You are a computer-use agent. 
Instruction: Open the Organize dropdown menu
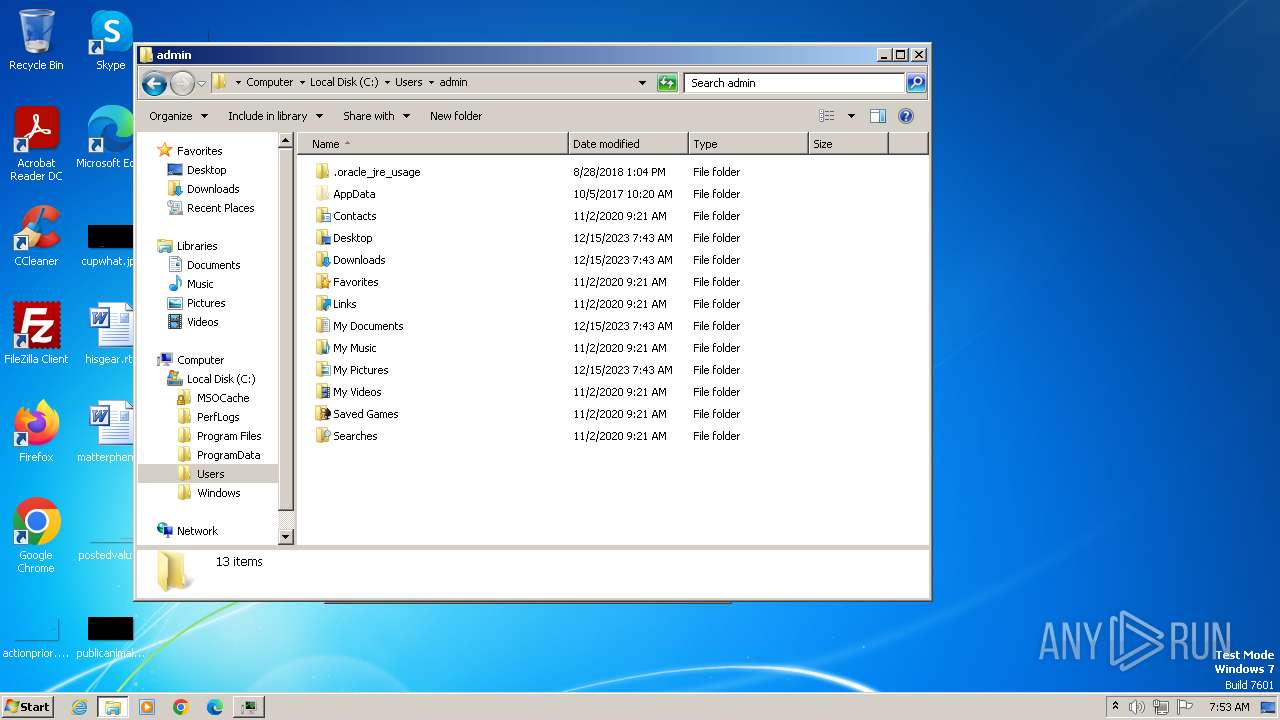tap(178, 116)
